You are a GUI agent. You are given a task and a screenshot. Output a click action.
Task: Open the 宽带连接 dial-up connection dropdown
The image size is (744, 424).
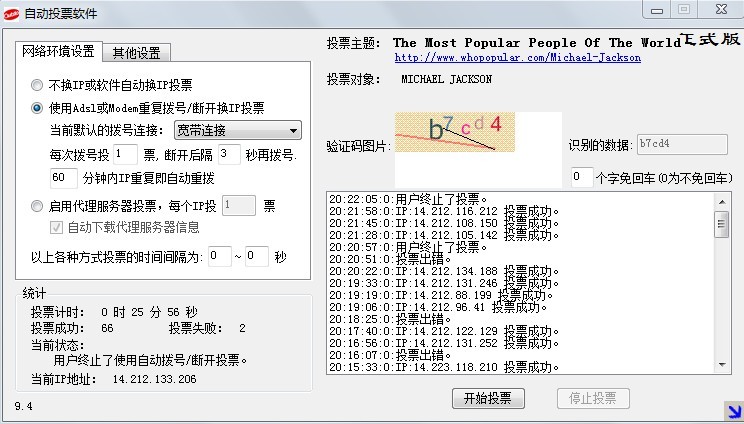point(237,130)
